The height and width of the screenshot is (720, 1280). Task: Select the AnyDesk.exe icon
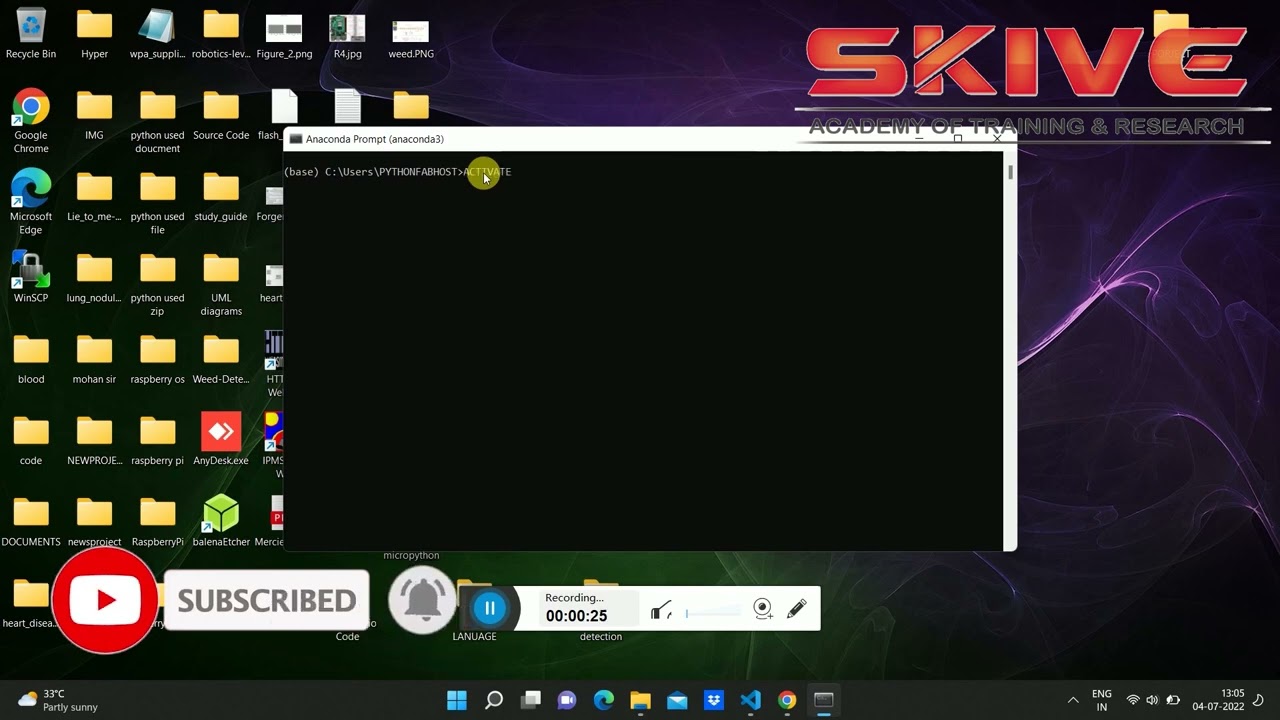coord(221,440)
